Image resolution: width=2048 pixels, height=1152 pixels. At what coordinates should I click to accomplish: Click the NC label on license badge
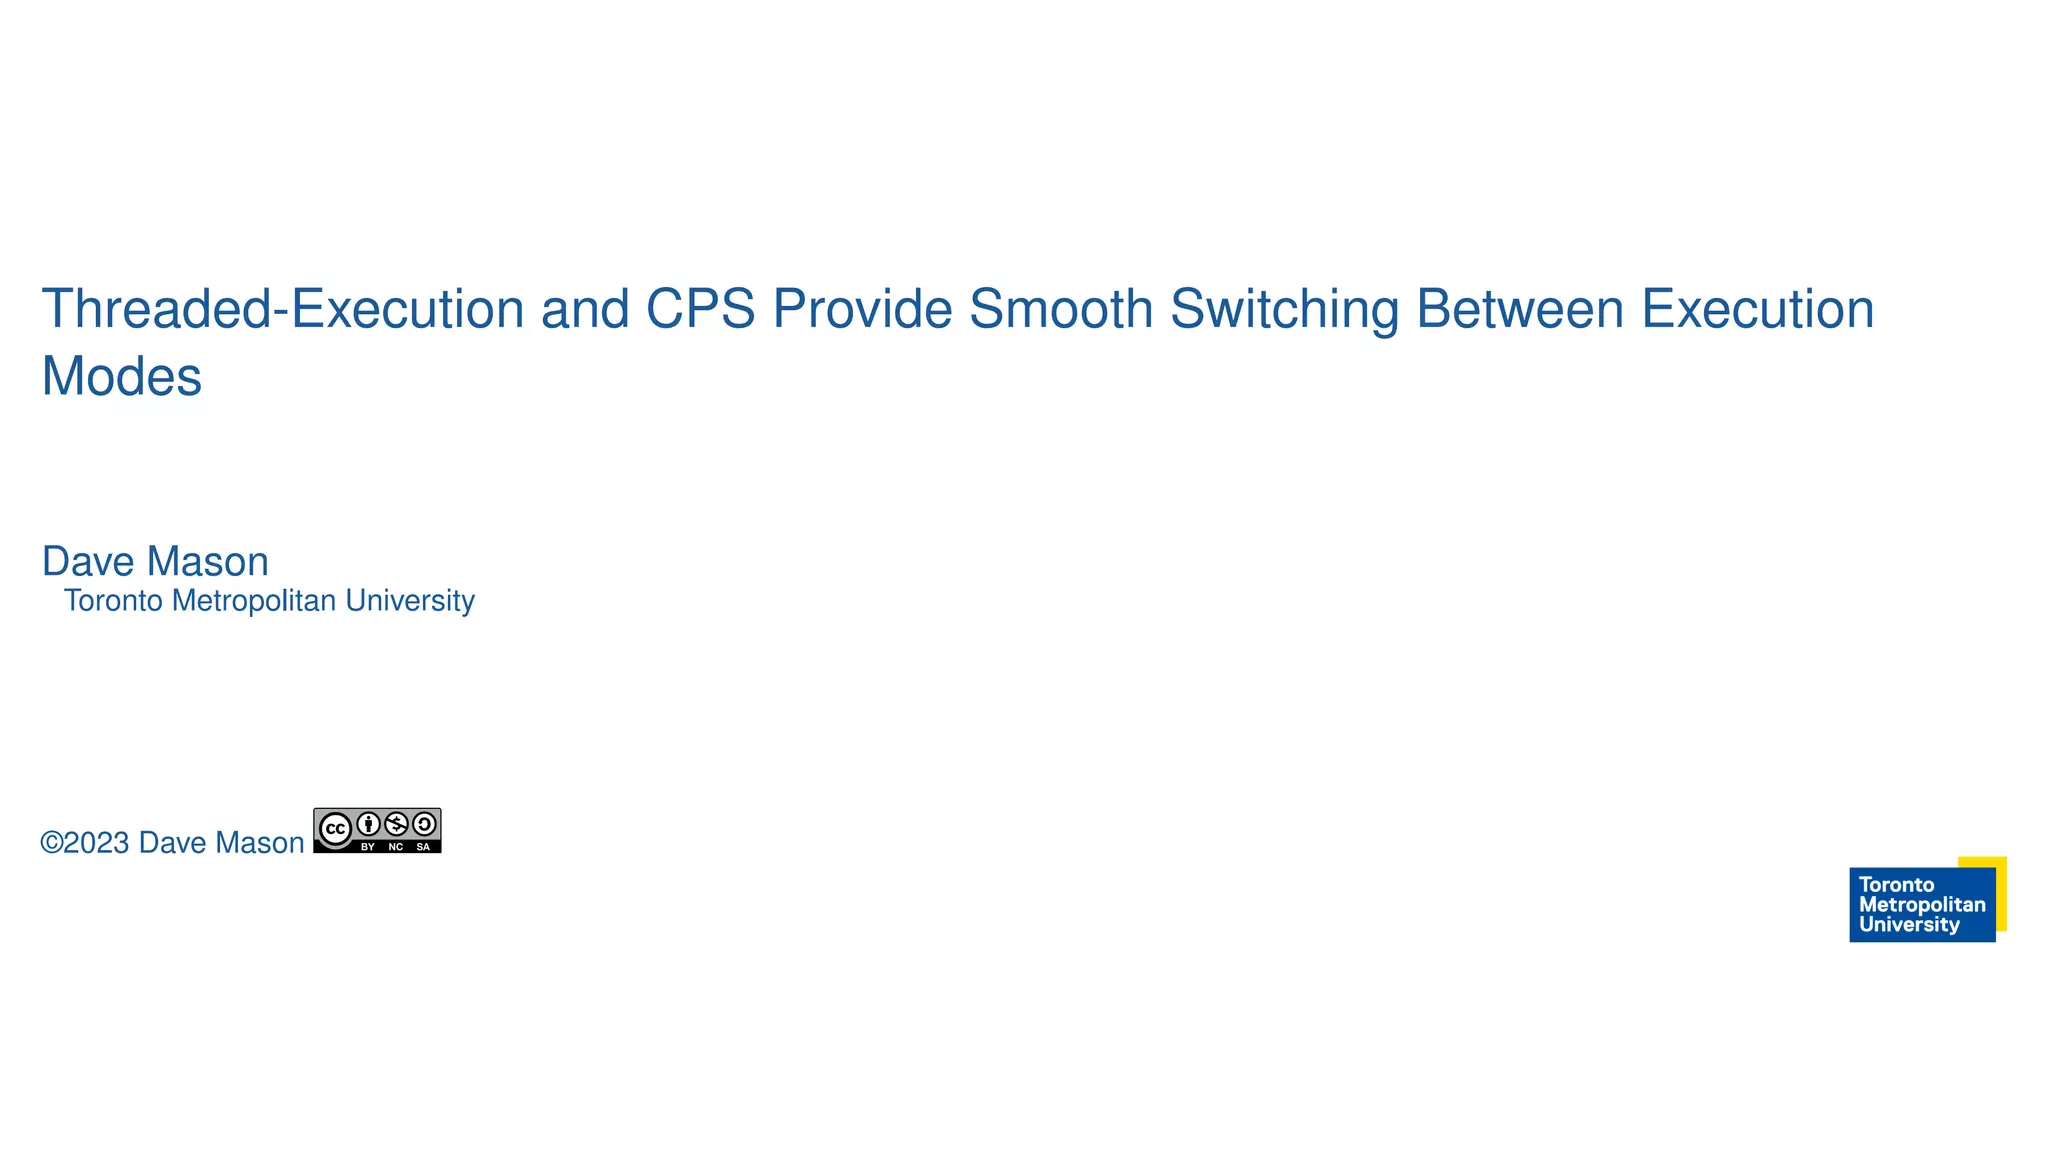tap(396, 847)
